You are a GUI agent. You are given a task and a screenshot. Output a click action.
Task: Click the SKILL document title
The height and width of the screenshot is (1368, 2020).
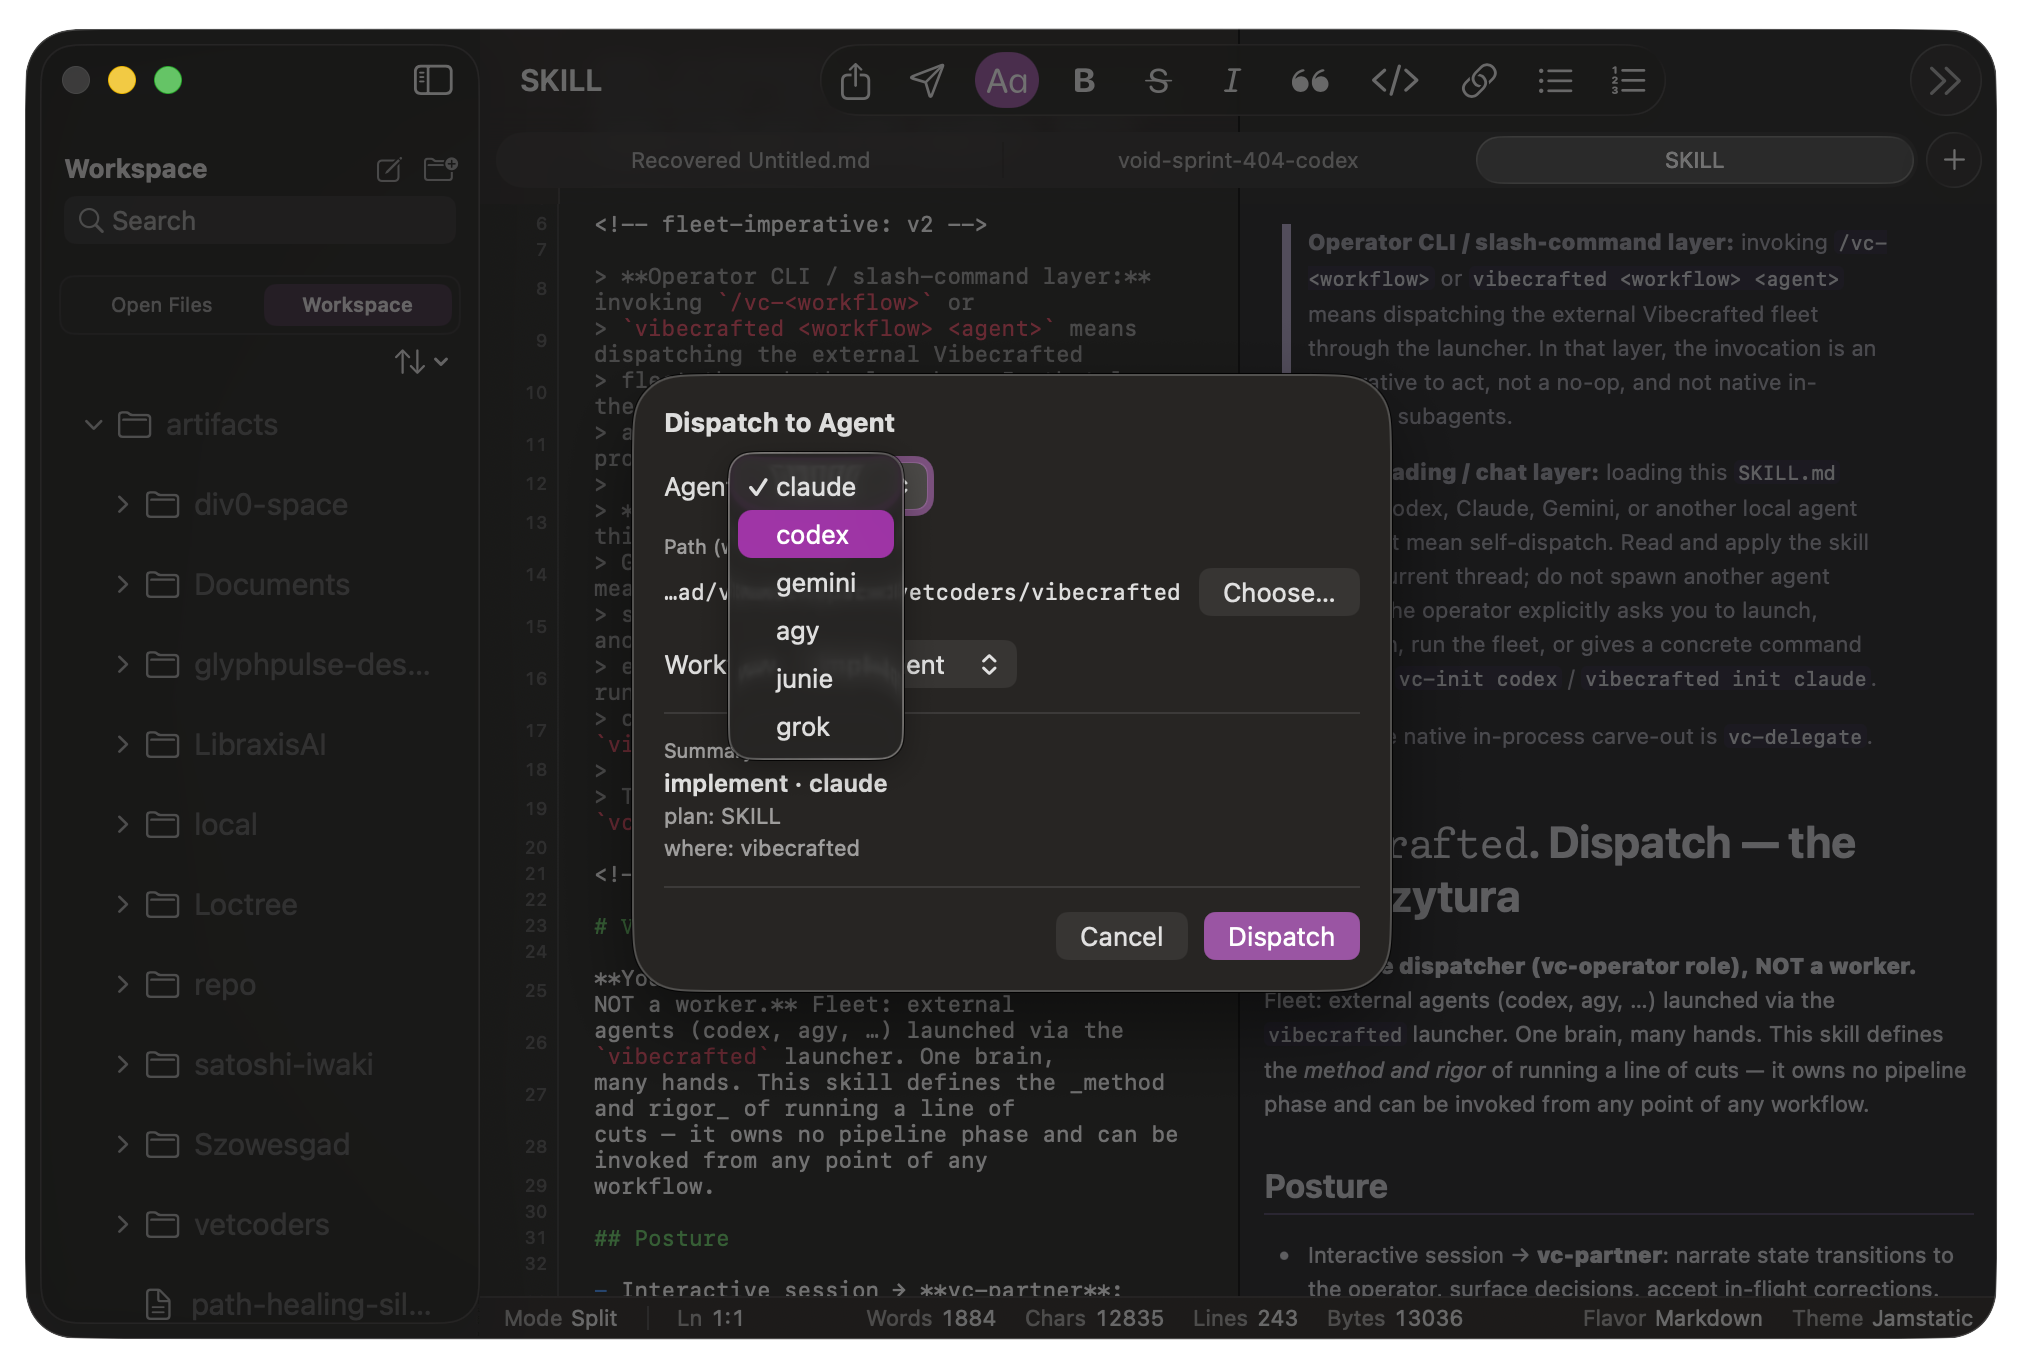(560, 81)
